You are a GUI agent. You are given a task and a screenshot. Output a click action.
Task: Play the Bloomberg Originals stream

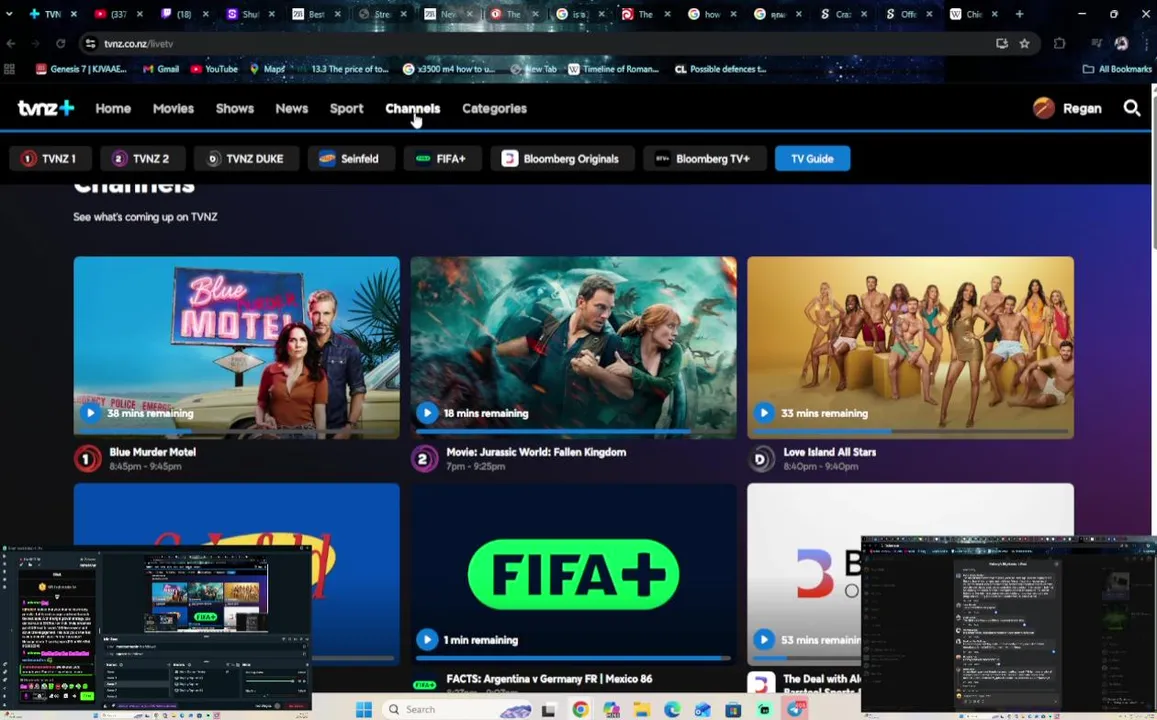pyautogui.click(x=764, y=640)
